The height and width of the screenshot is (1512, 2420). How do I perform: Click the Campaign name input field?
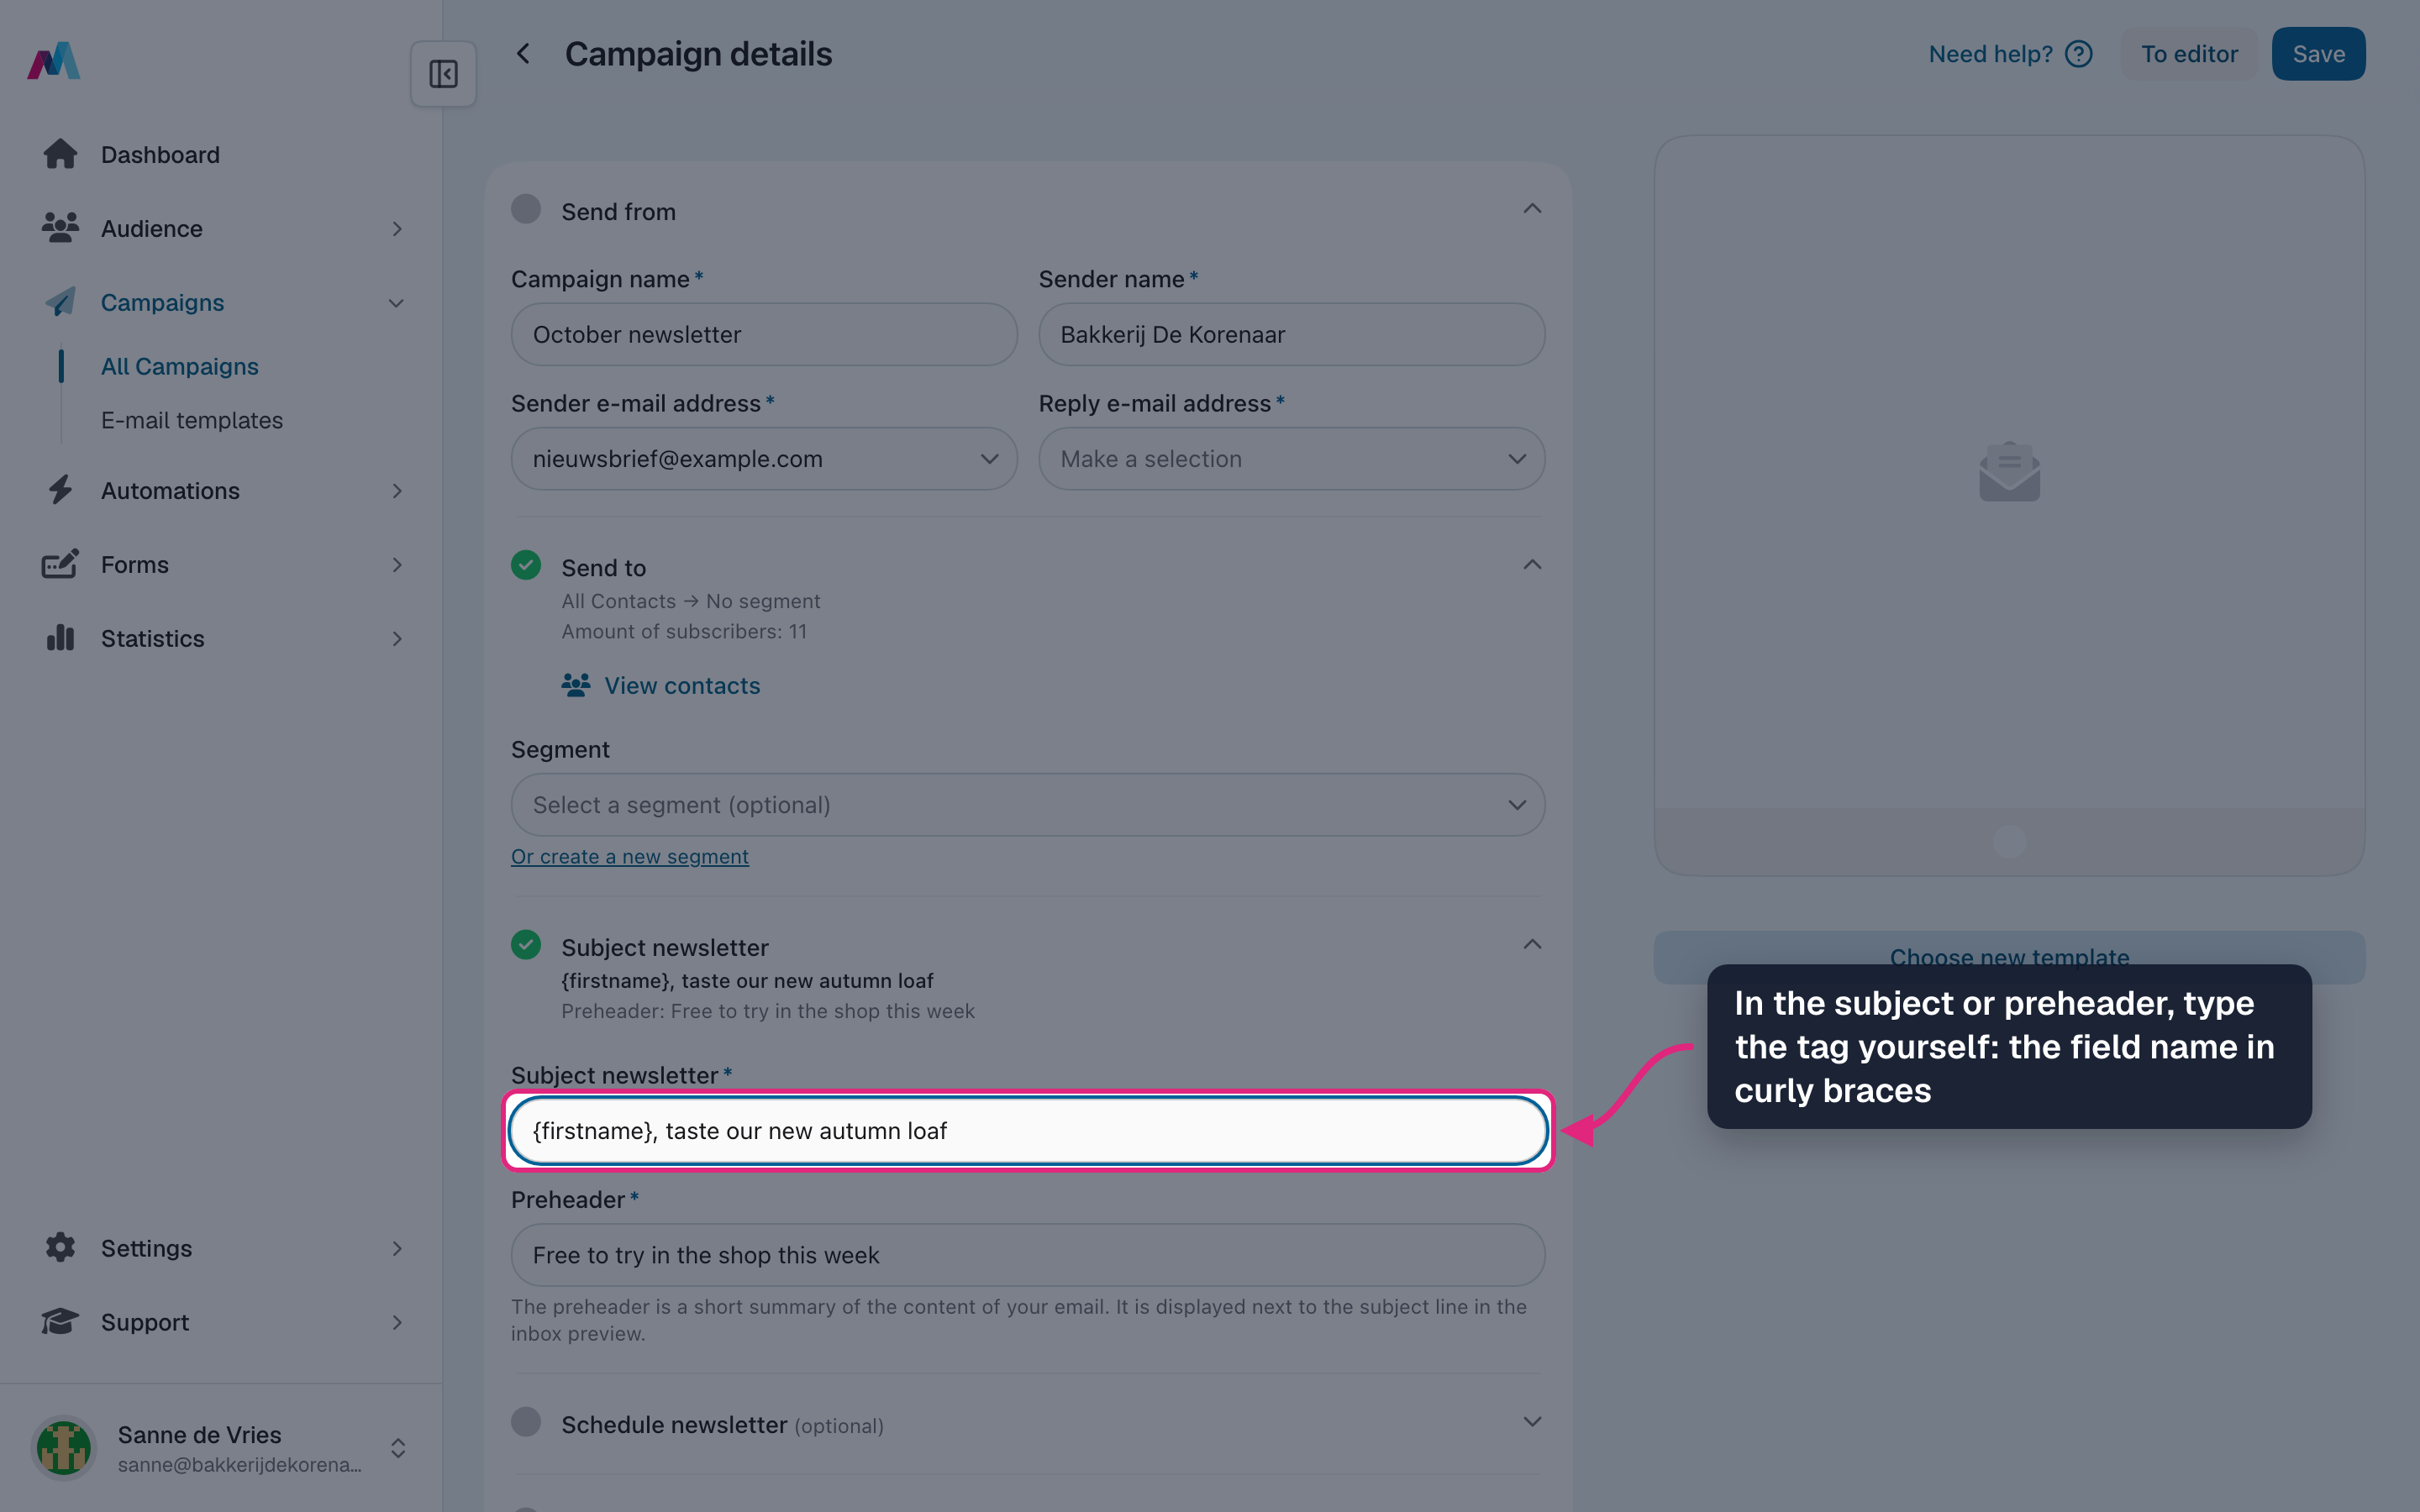click(764, 334)
